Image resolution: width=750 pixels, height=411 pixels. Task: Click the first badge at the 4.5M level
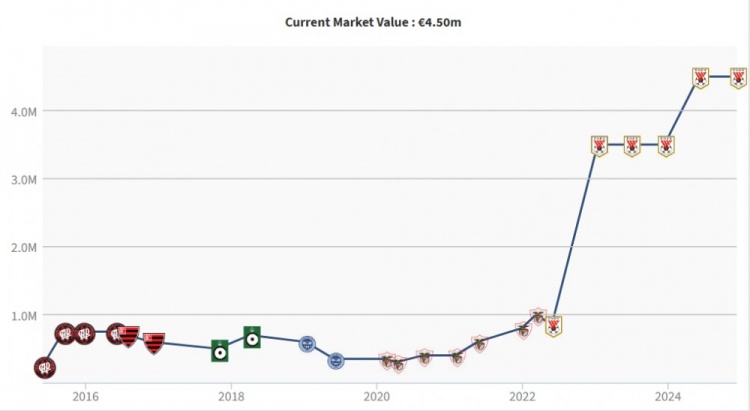[x=701, y=78]
